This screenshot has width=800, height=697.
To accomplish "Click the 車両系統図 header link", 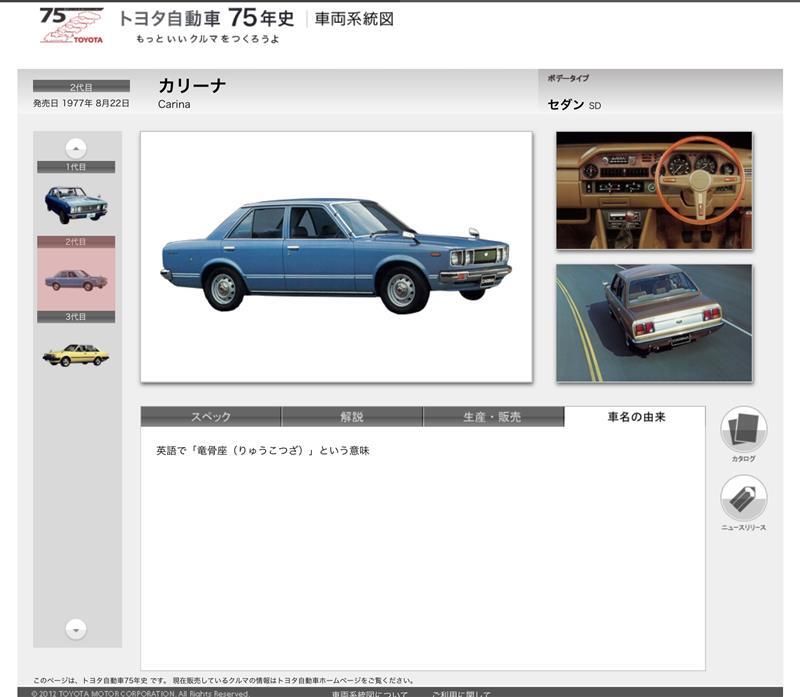I will [x=354, y=19].
